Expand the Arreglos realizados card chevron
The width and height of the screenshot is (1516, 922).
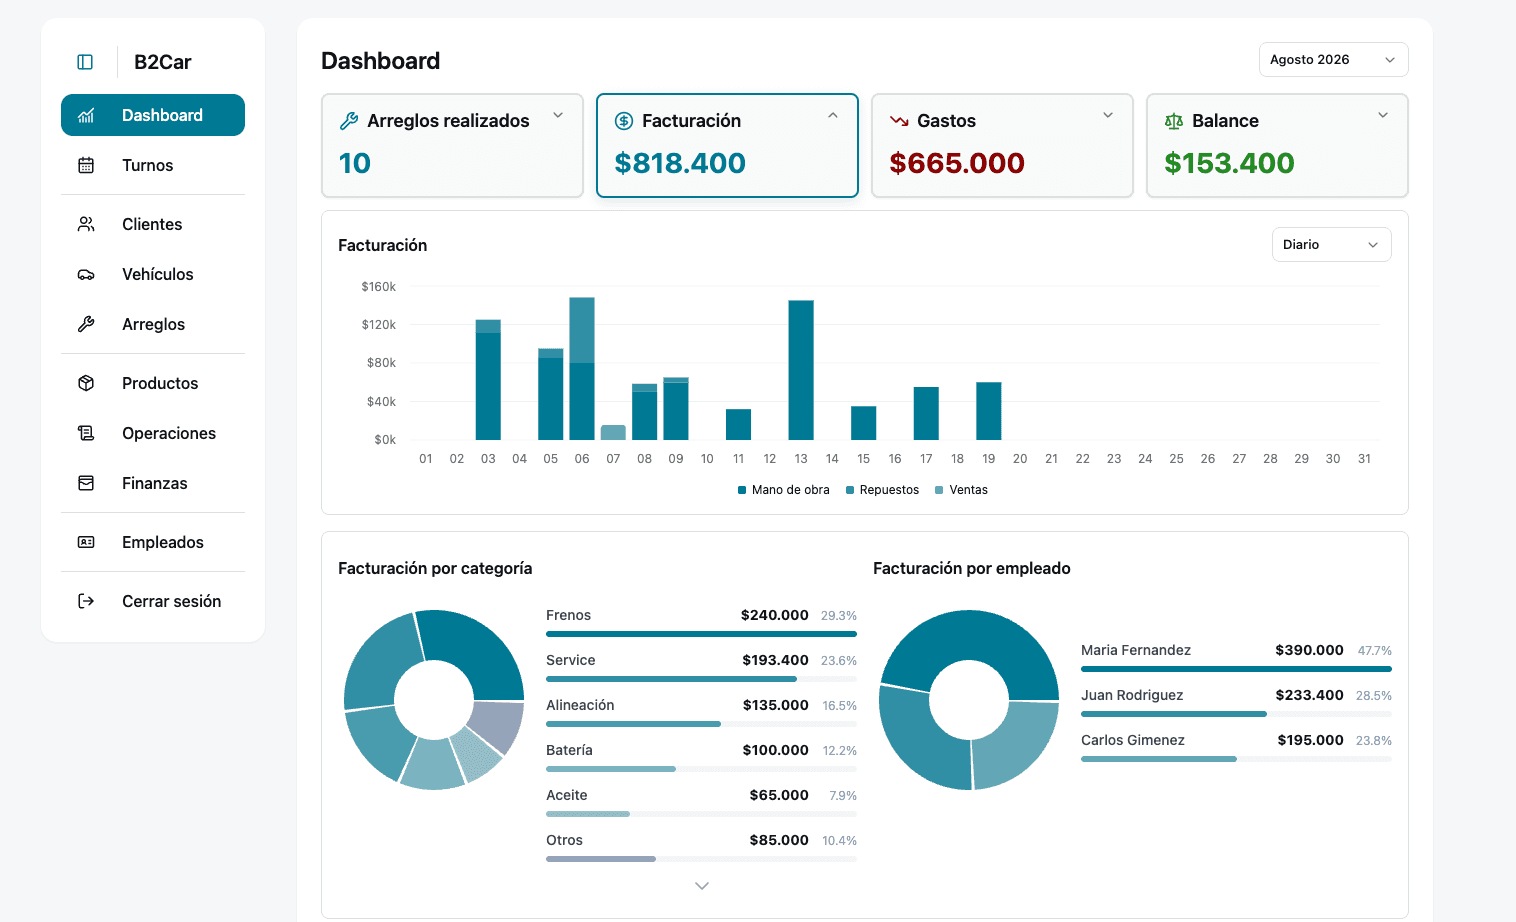(558, 115)
